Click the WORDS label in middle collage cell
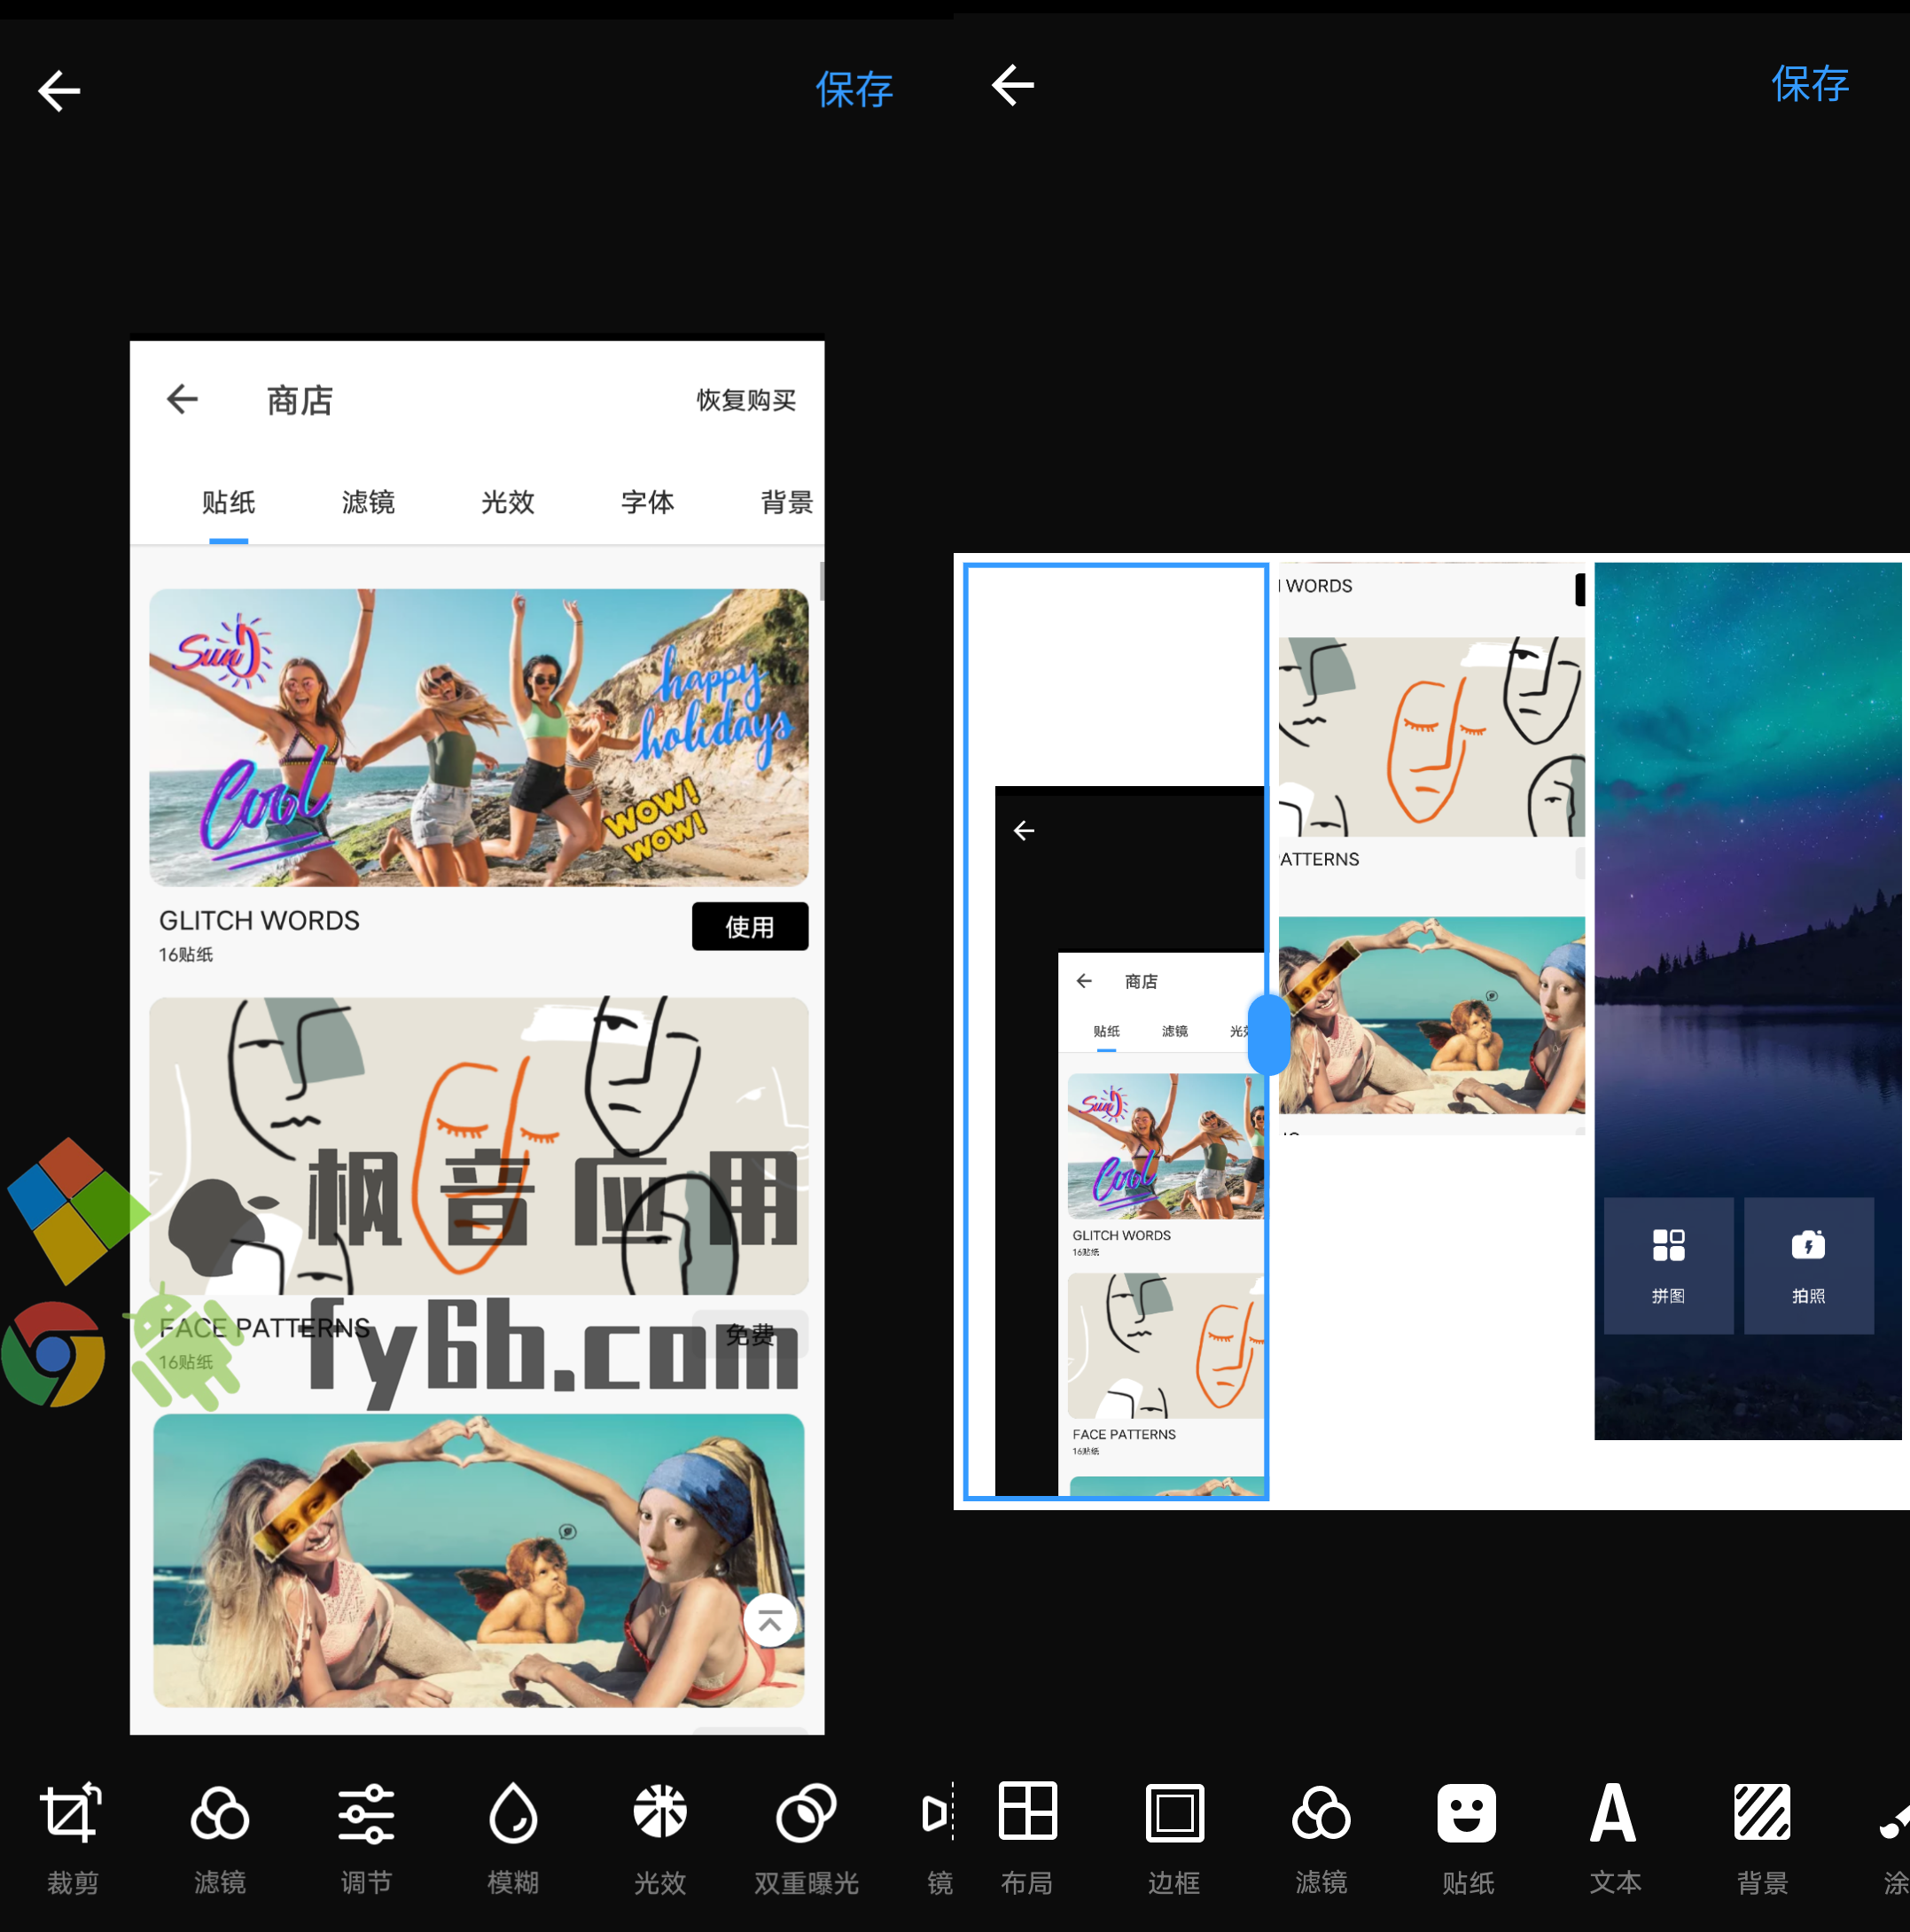The height and width of the screenshot is (1932, 1910). [x=1318, y=586]
